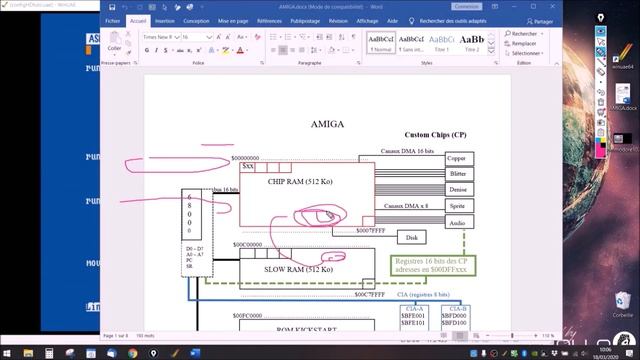Viewport: 640px width, 360px height.
Task: Open the AMIGA.docx file on the desktop
Action: [623, 97]
